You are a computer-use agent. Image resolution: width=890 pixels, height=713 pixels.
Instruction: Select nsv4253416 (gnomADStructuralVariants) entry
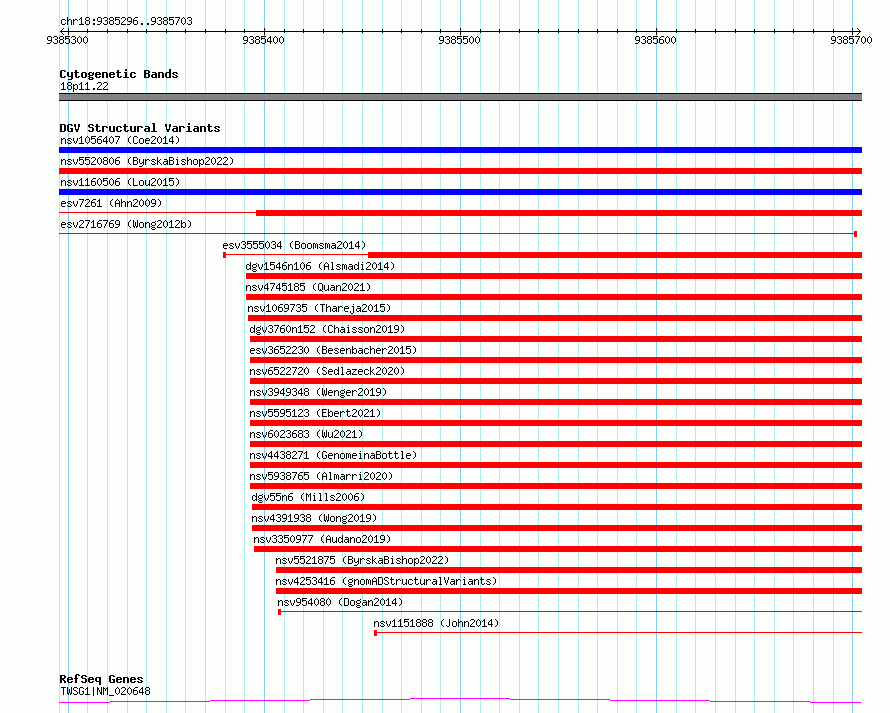(386, 581)
